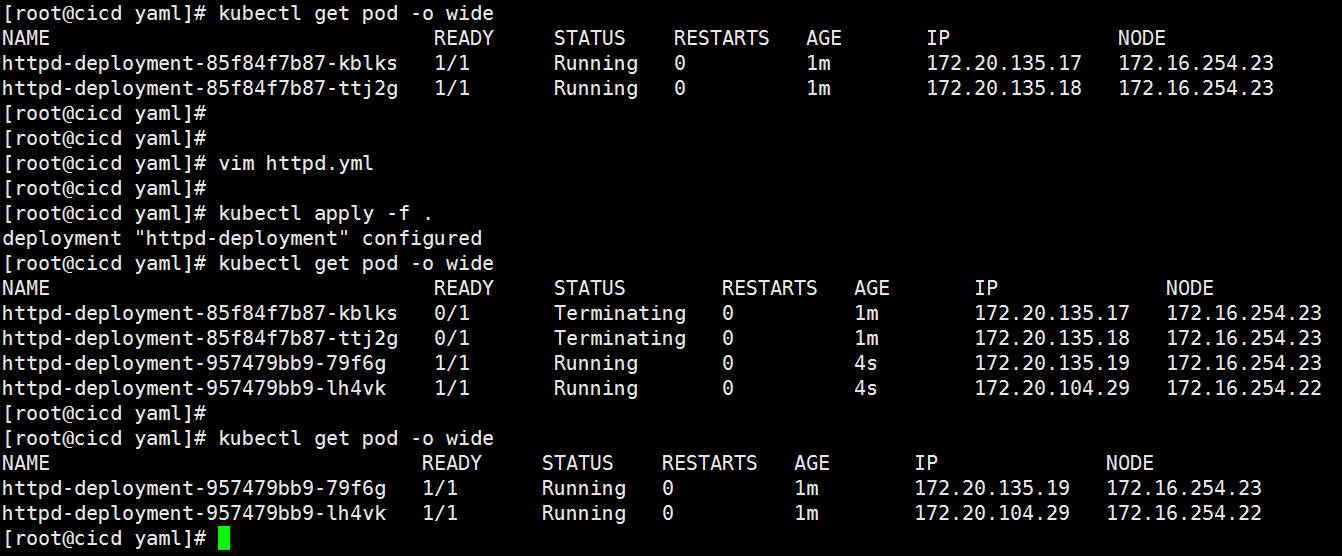Click the 4s age of pod 79f6g
The height and width of the screenshot is (556, 1342).
click(x=866, y=363)
